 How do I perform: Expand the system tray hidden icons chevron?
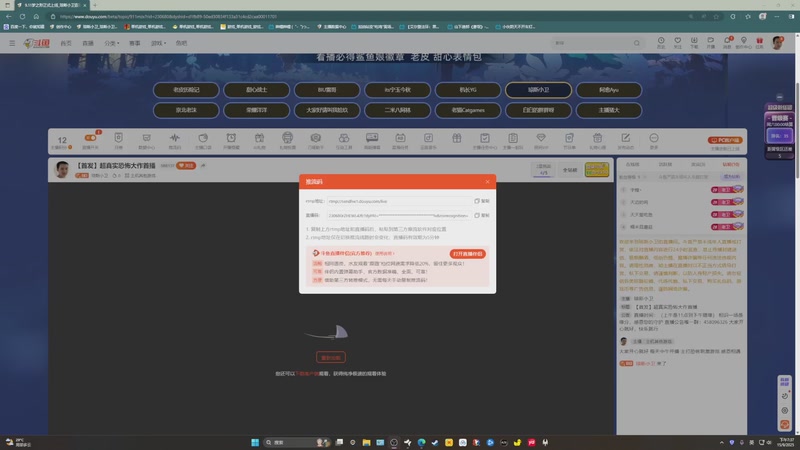point(721,442)
